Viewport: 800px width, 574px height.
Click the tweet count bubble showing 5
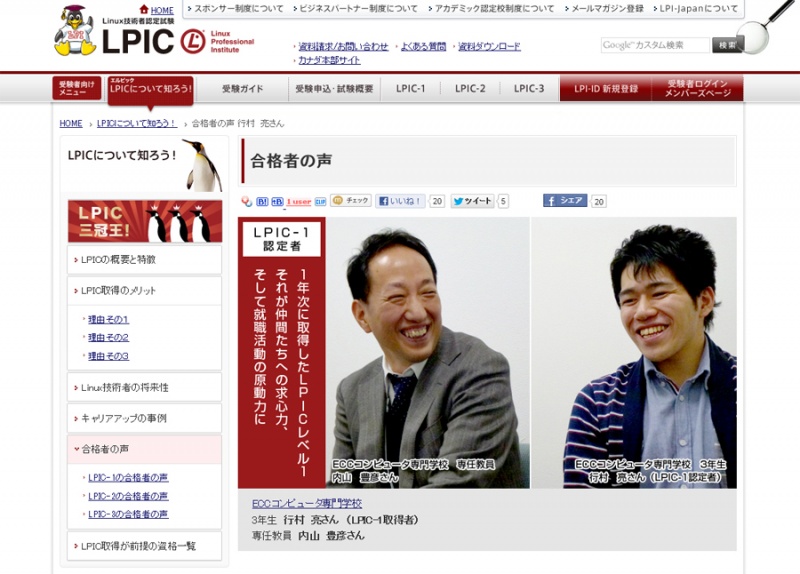(503, 202)
